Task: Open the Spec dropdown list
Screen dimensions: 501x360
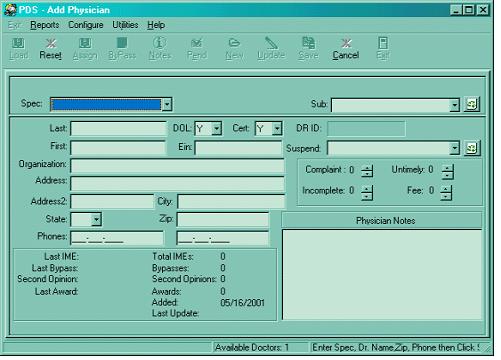Action: pos(167,104)
